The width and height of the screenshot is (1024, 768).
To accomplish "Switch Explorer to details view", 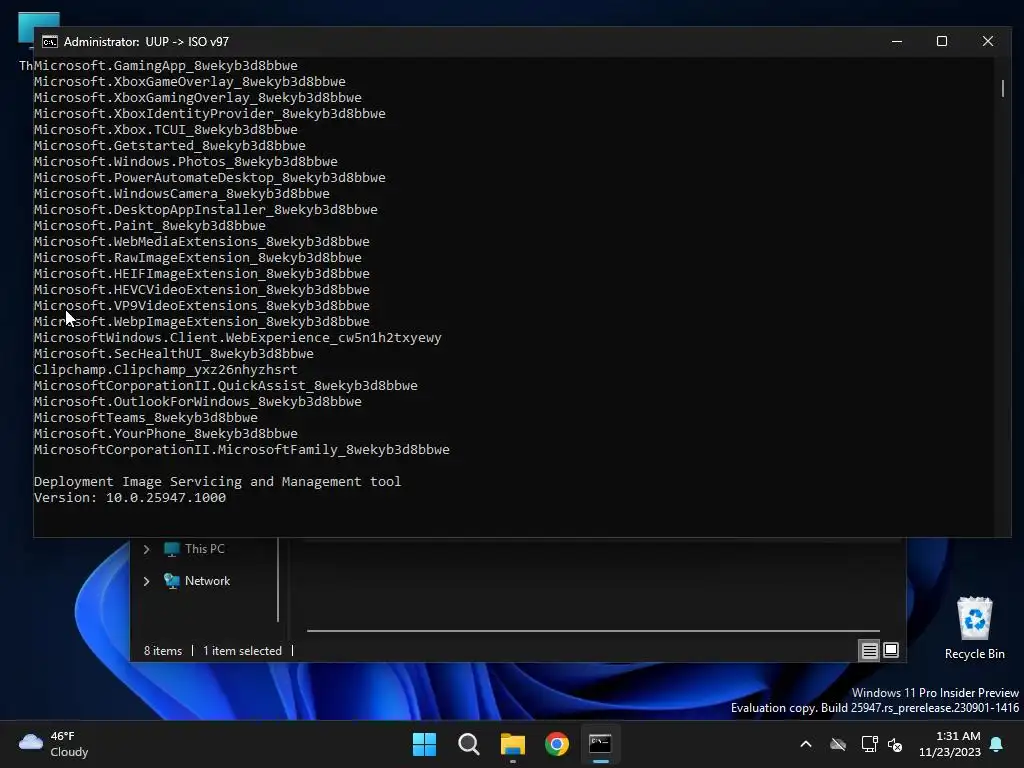I will [869, 650].
